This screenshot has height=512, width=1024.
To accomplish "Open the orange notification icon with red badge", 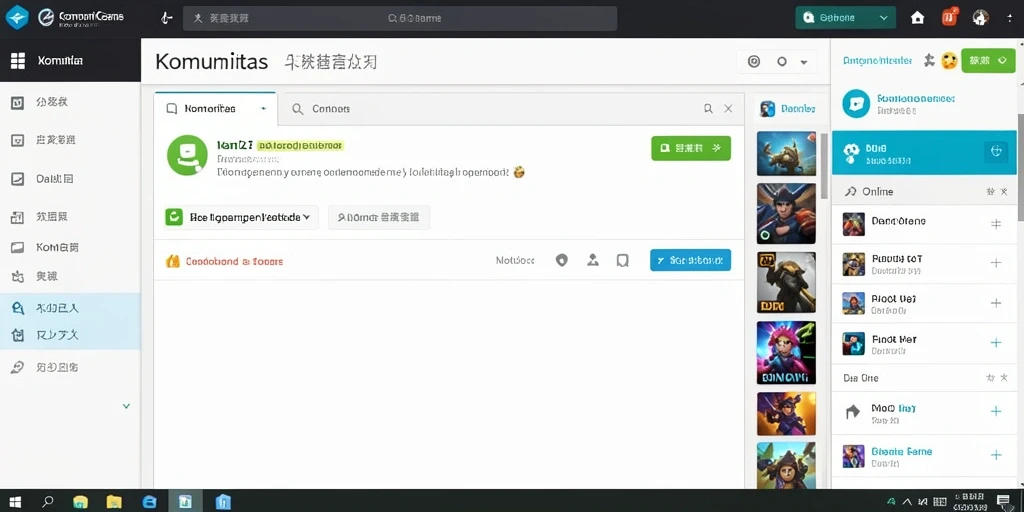I will pos(949,18).
